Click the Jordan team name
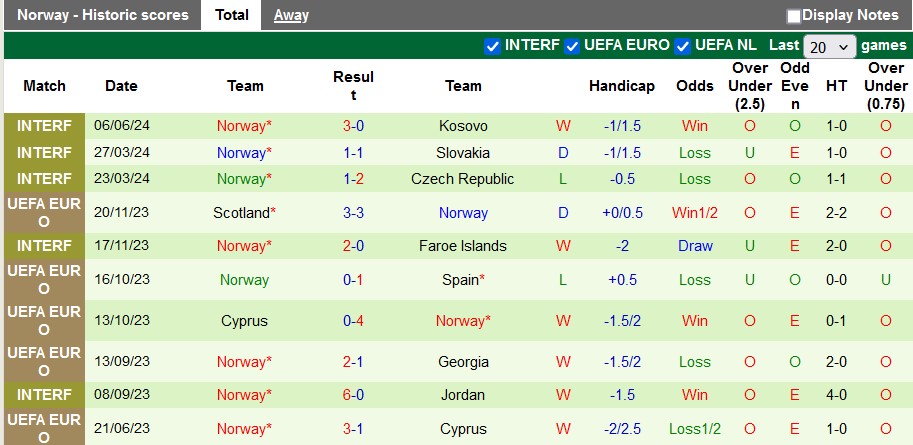This screenshot has width=913, height=445. point(463,395)
